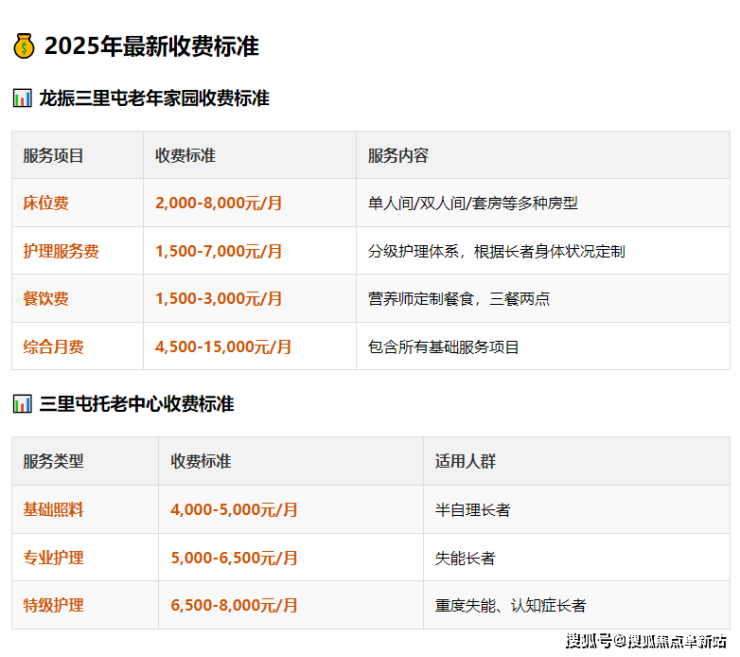Image resolution: width=740 pixels, height=657 pixels.
Task: Click the 三里屯托老中心收费标准 subheading
Action: [x=137, y=404]
